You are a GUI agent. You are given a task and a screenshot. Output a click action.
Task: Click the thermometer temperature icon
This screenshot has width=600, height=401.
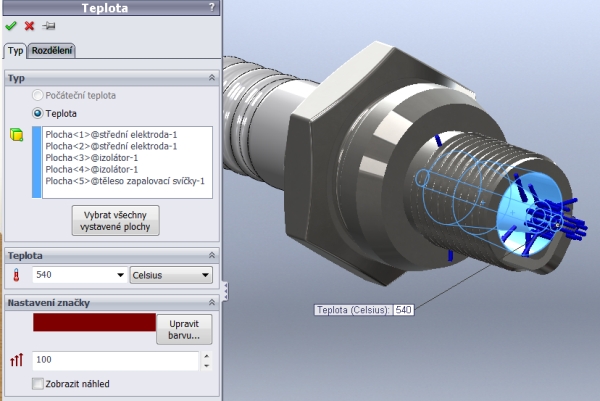[16, 275]
